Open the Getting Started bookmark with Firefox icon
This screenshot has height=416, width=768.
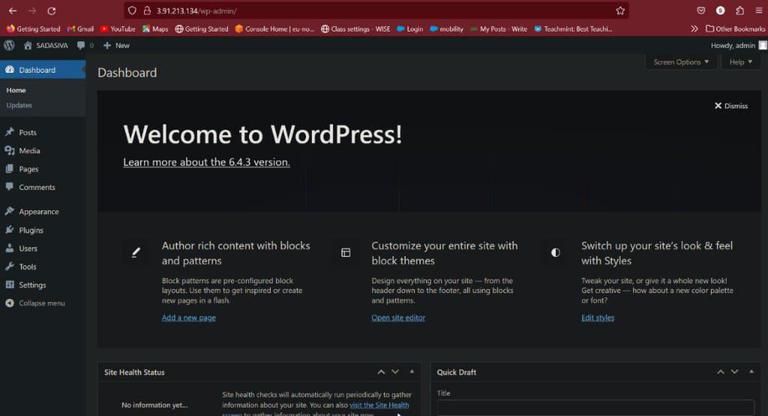33,29
